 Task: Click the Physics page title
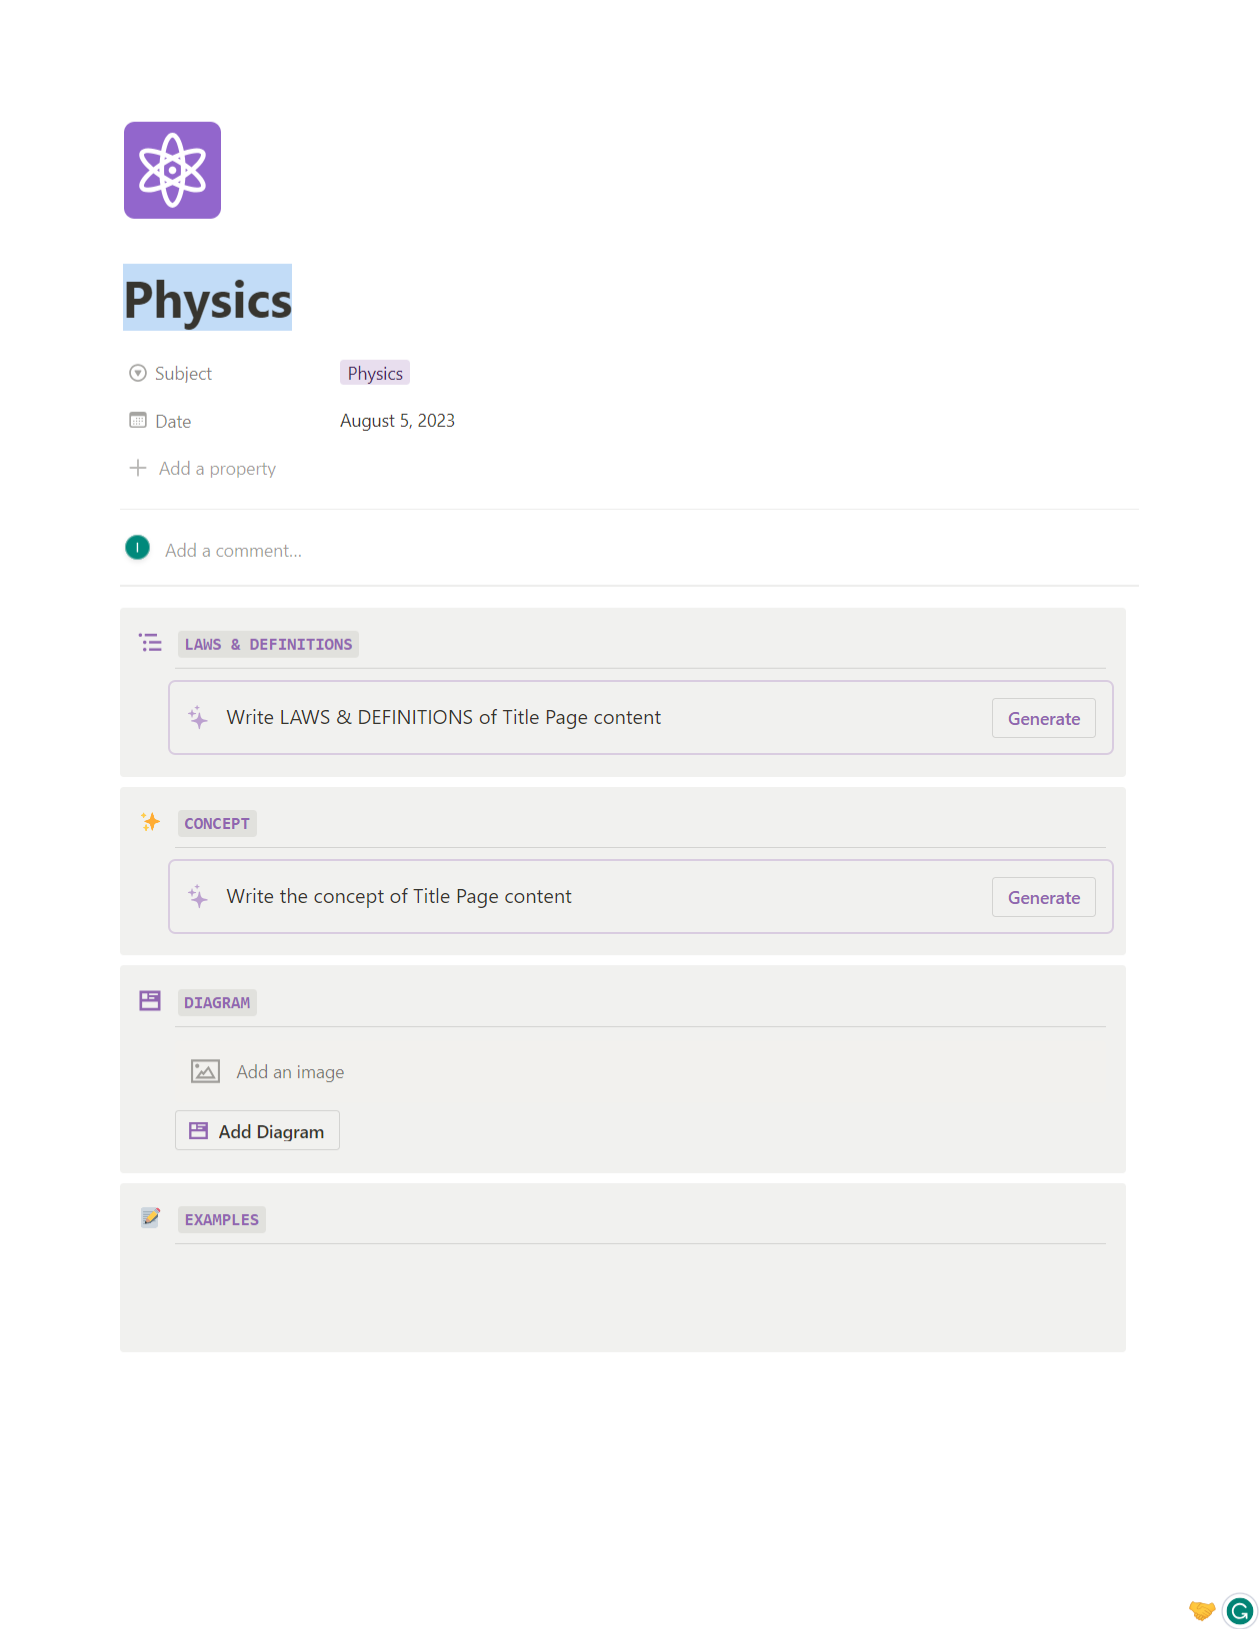tap(208, 299)
